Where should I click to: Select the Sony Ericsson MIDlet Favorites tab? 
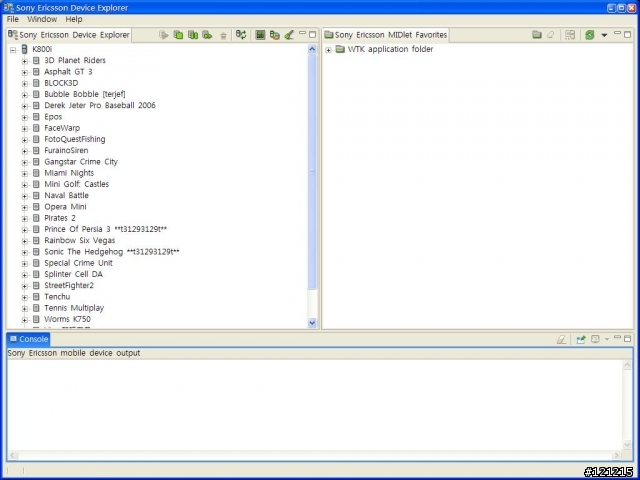pos(386,35)
